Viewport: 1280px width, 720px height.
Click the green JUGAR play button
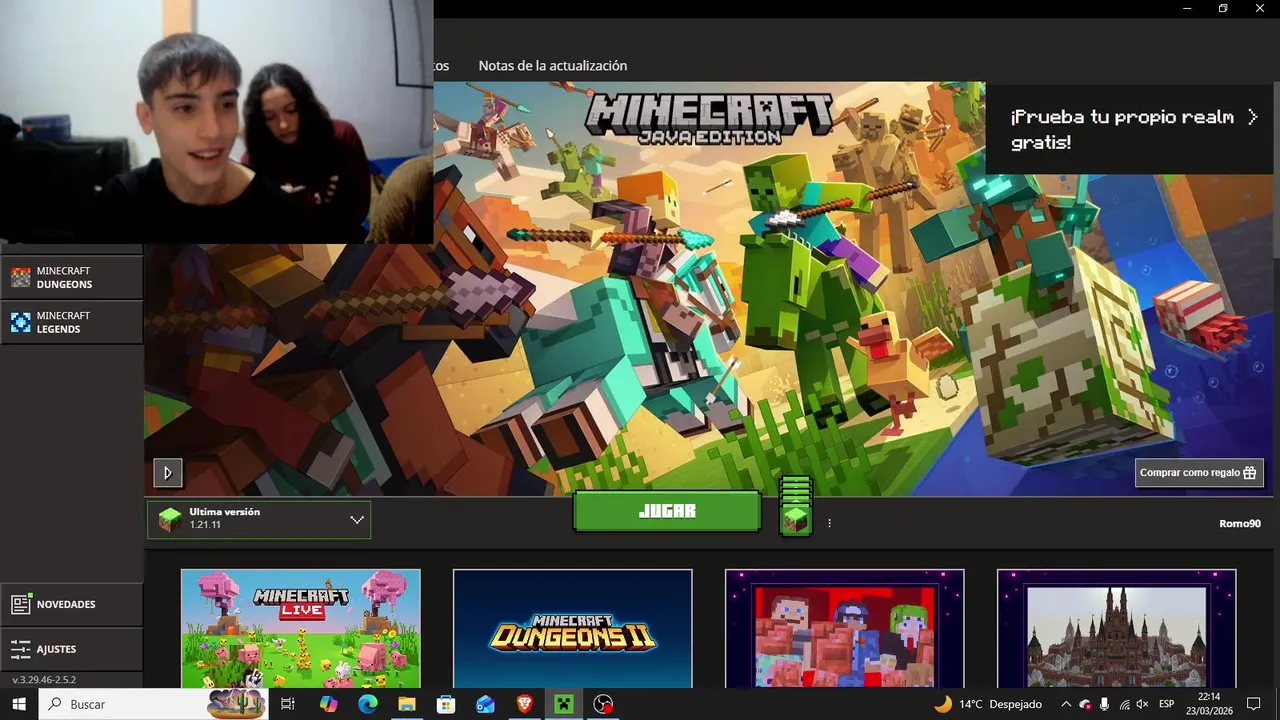667,511
